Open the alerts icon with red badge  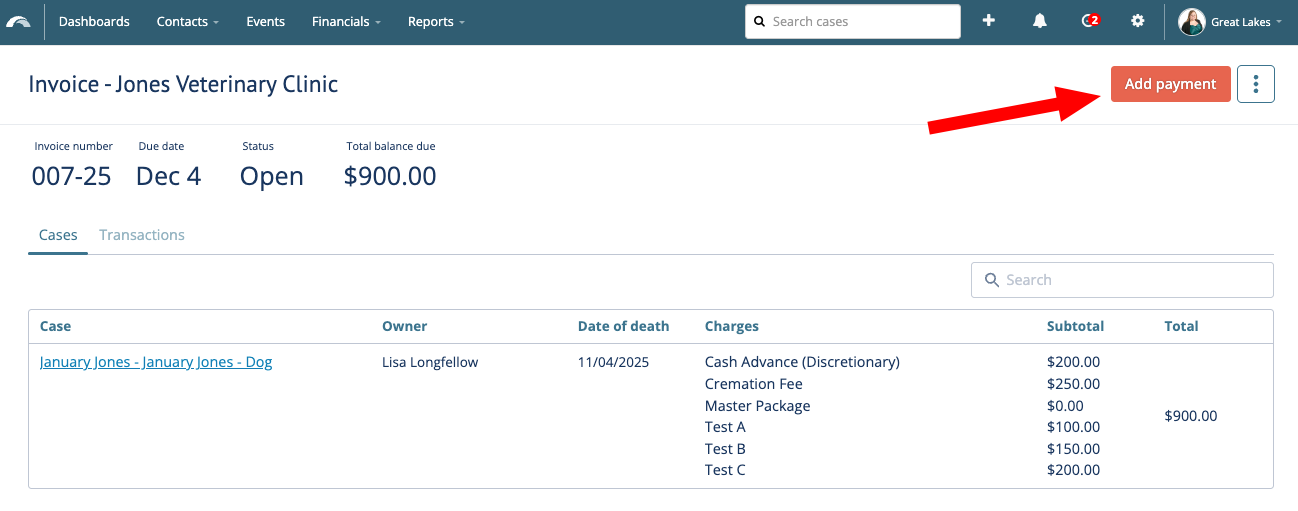point(1090,21)
